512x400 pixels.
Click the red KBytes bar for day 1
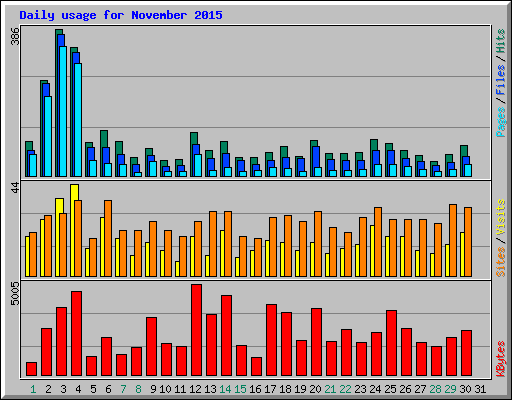[x=32, y=369]
